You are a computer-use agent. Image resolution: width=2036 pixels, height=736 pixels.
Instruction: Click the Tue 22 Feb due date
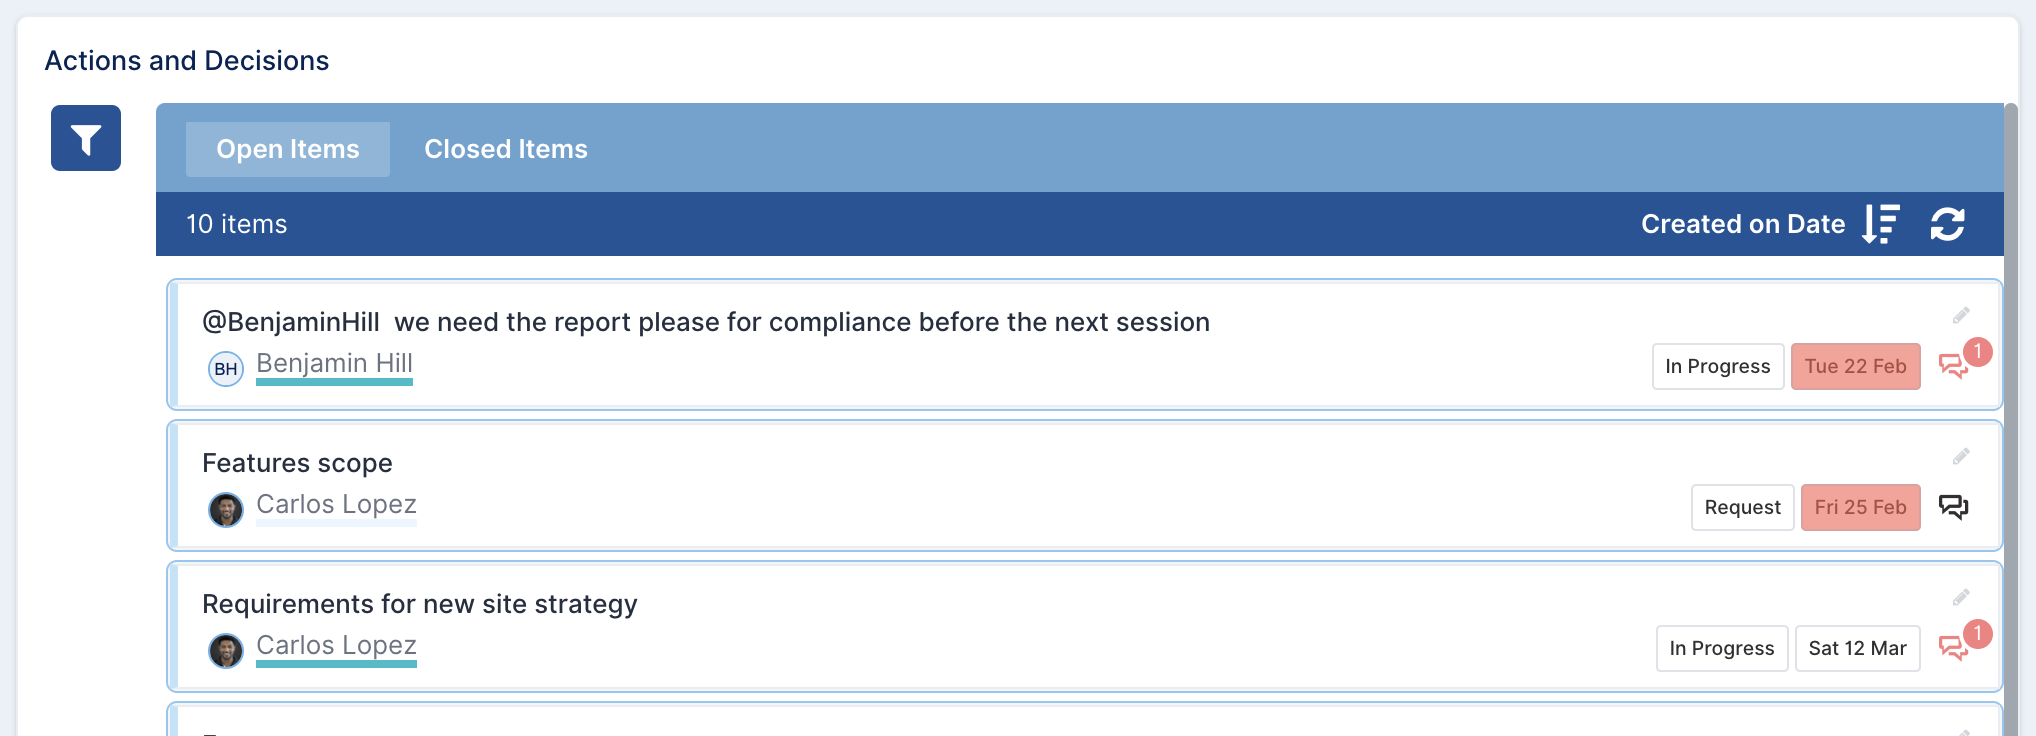pyautogui.click(x=1856, y=366)
